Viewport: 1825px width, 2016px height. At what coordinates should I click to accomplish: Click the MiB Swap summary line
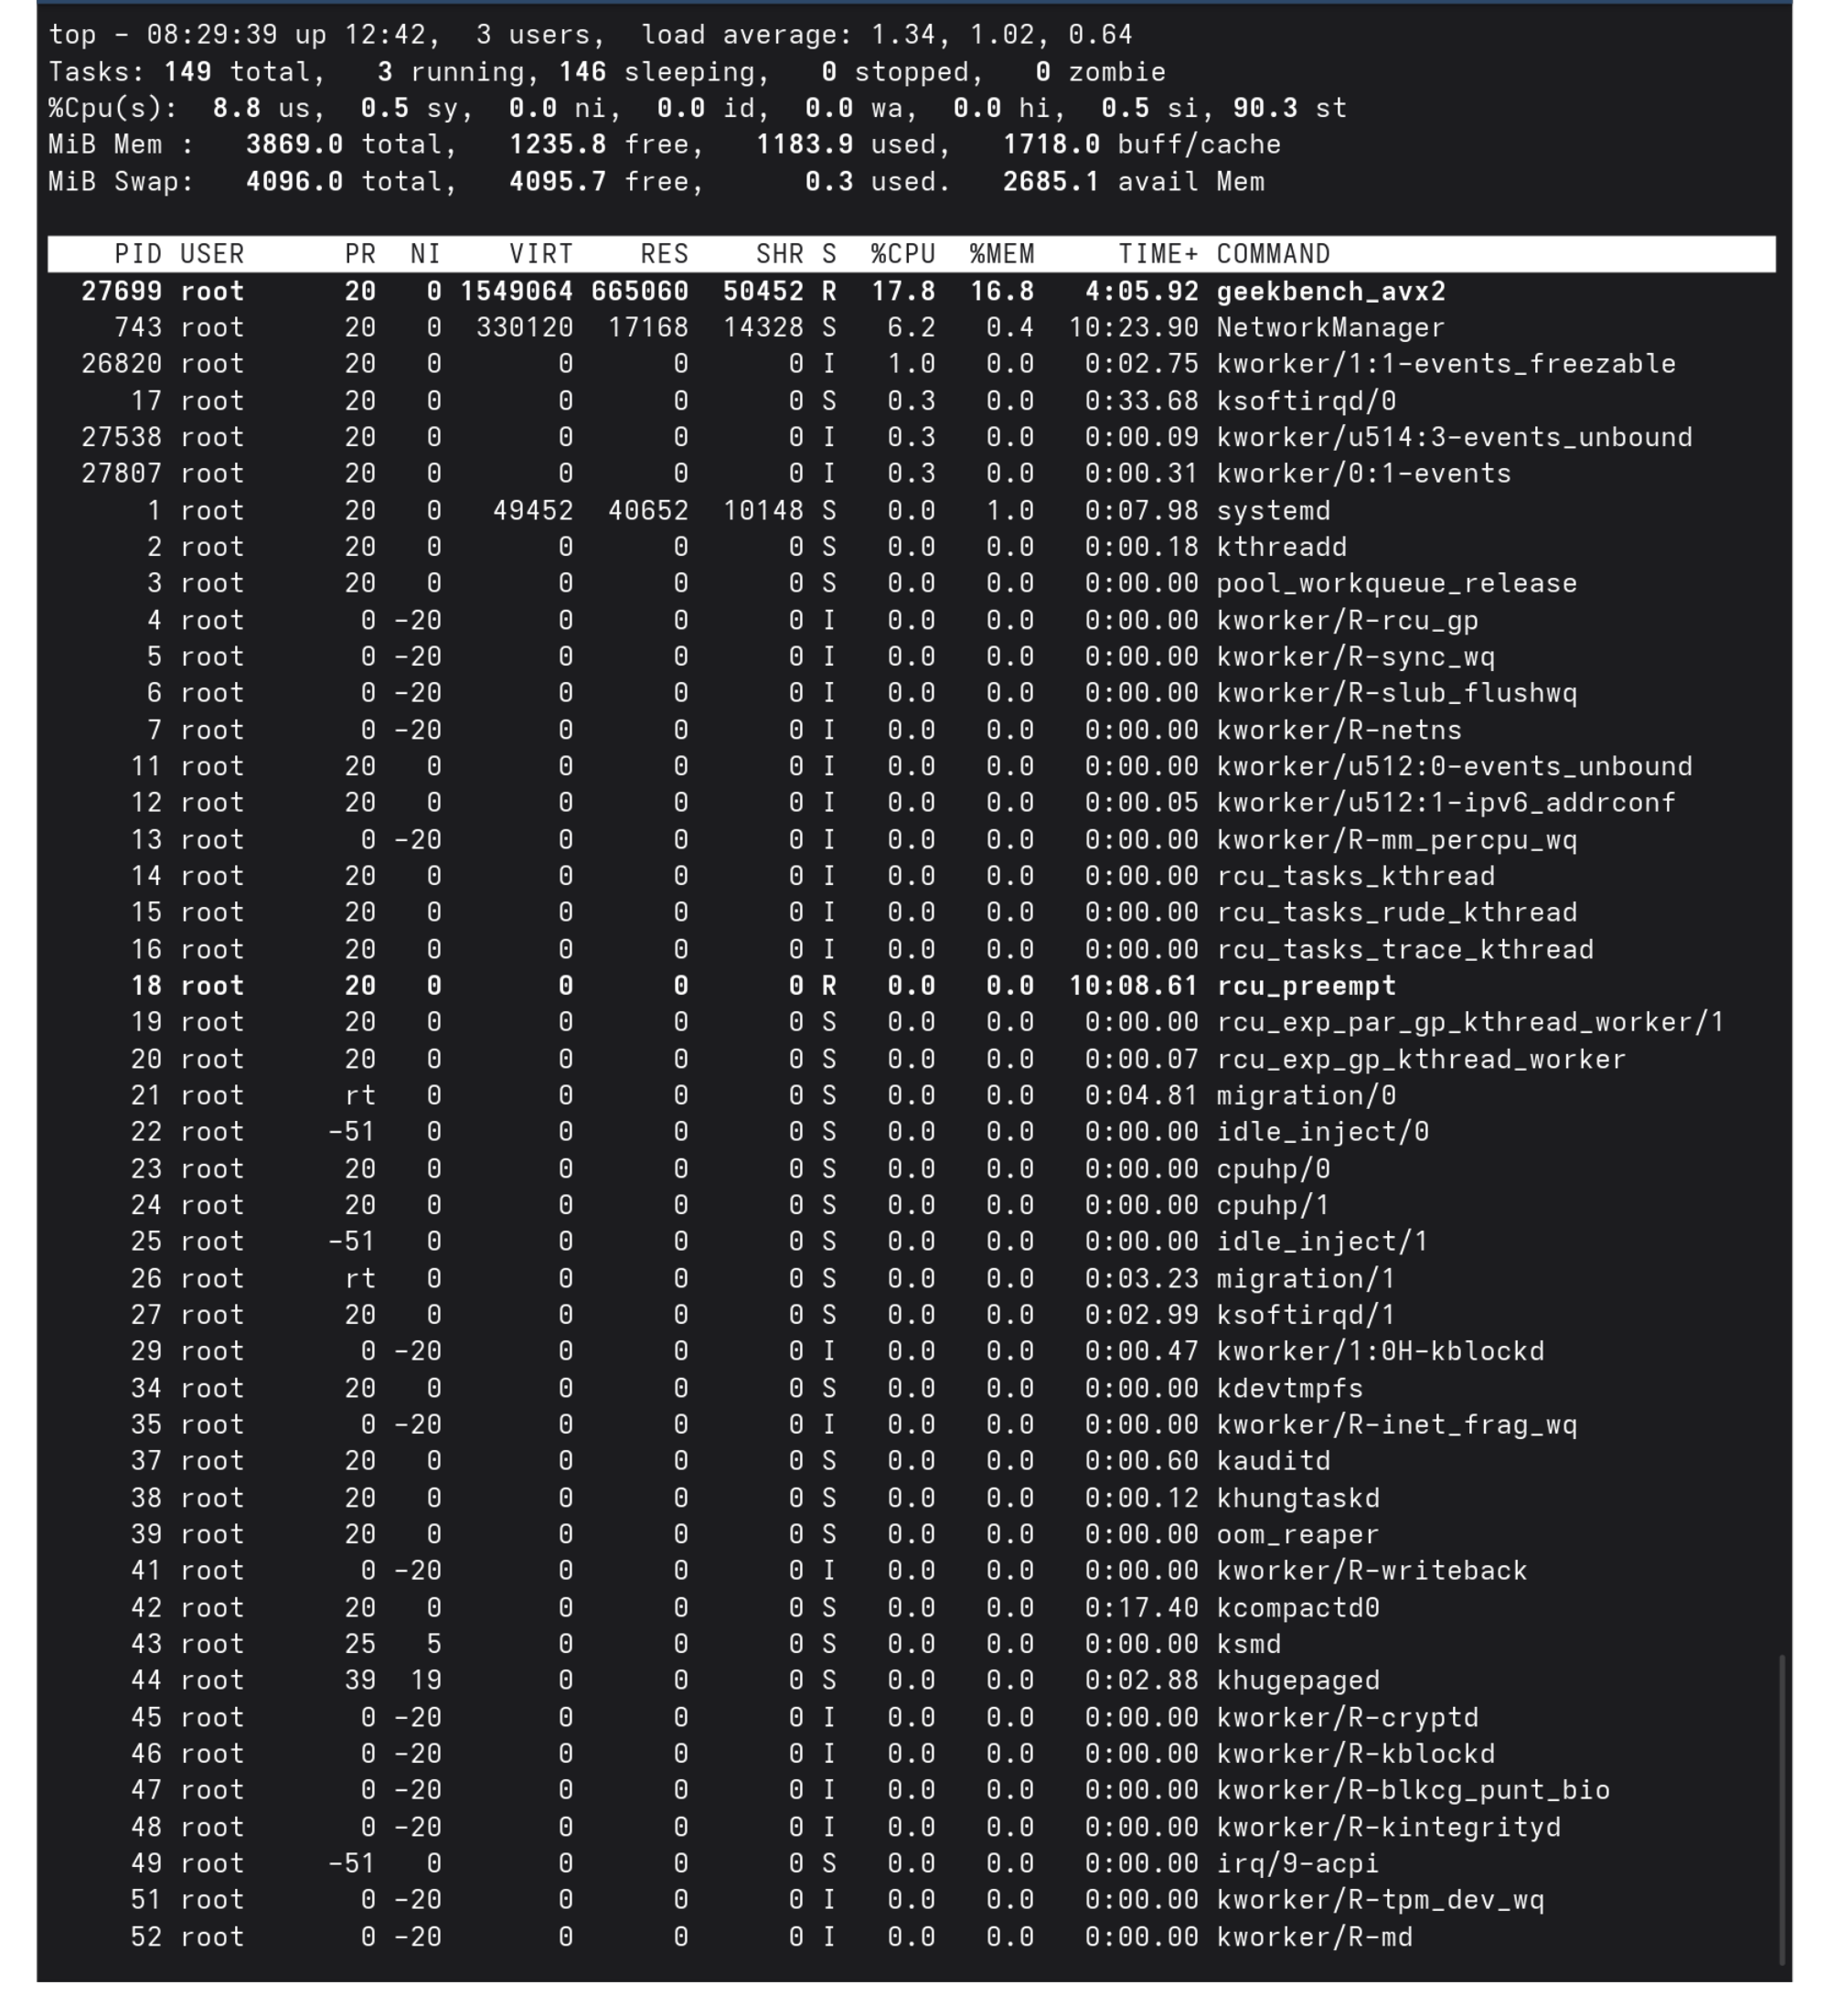(656, 181)
